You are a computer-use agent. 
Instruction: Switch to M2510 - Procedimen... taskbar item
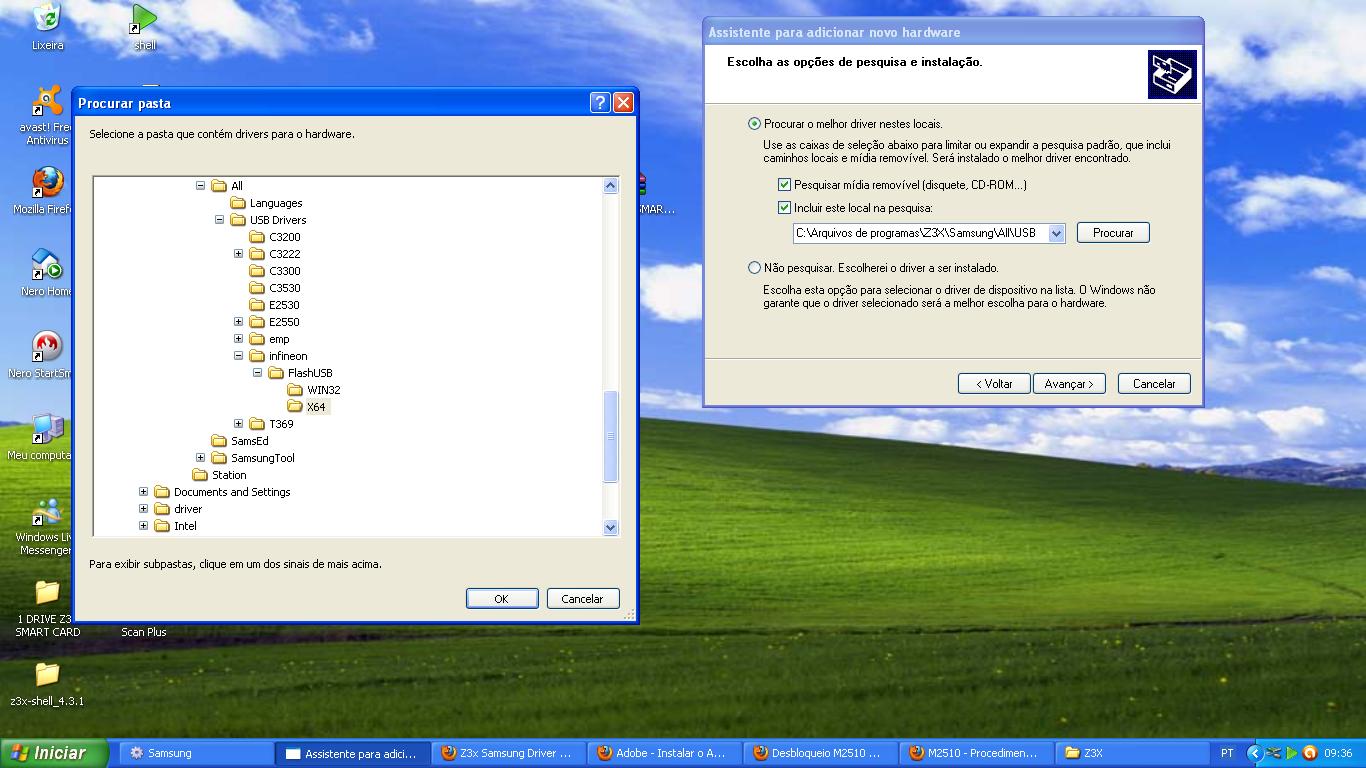click(979, 753)
